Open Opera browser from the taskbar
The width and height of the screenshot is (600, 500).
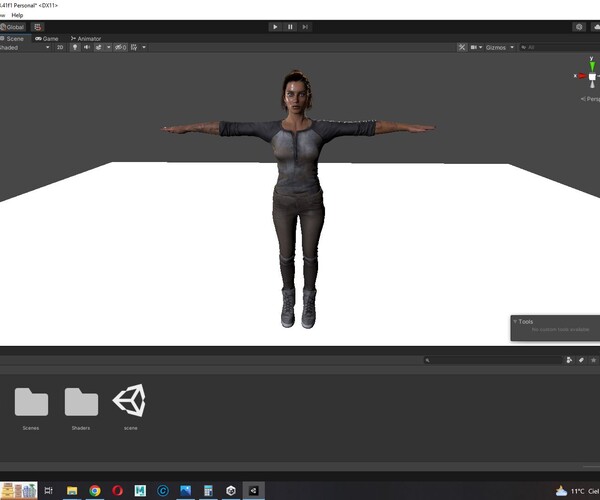click(x=117, y=490)
